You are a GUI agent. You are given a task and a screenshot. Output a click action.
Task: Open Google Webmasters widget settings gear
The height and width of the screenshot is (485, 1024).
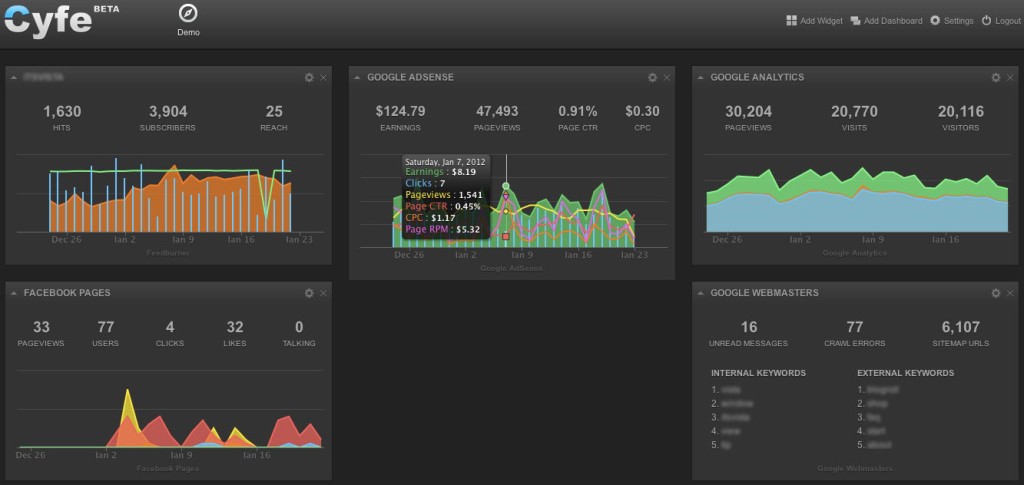(x=996, y=294)
